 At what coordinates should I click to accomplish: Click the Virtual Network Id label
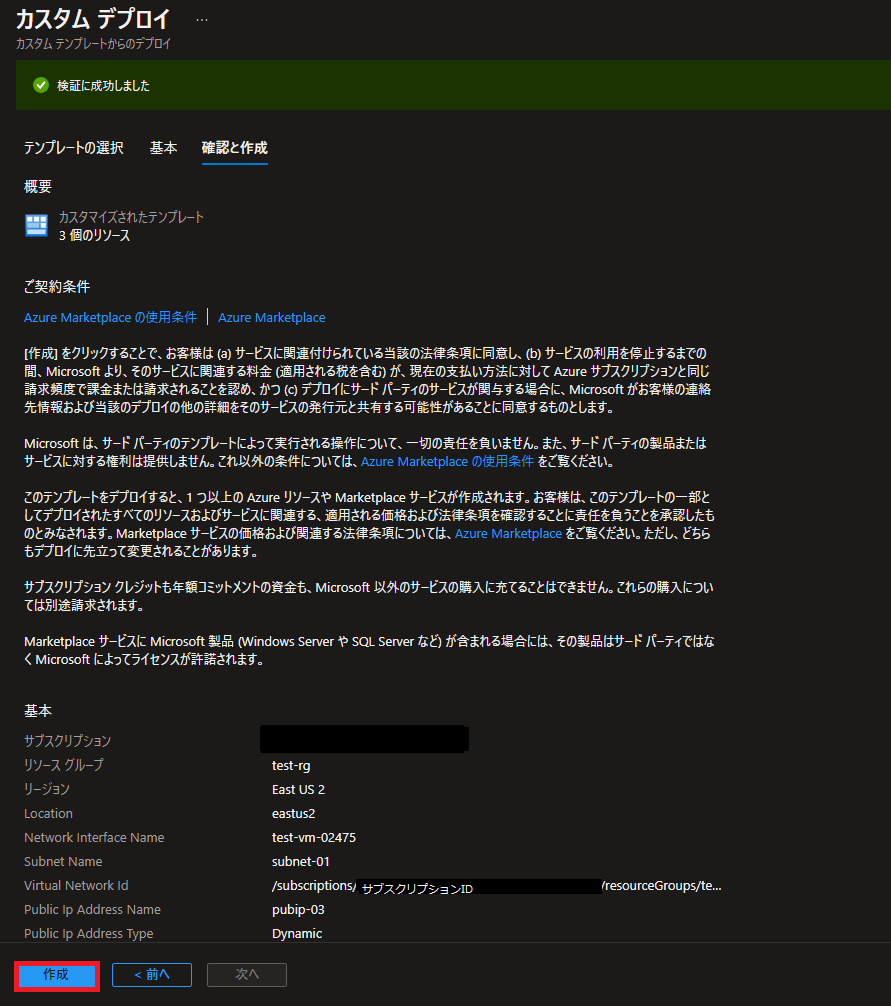(76, 886)
